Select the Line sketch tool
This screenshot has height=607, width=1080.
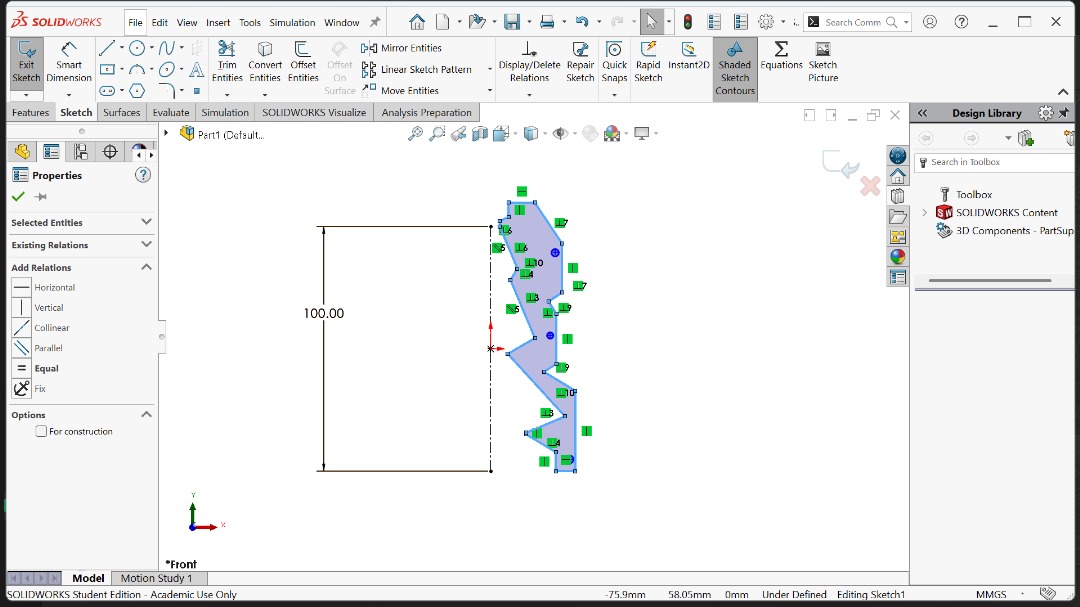pyautogui.click(x=107, y=48)
